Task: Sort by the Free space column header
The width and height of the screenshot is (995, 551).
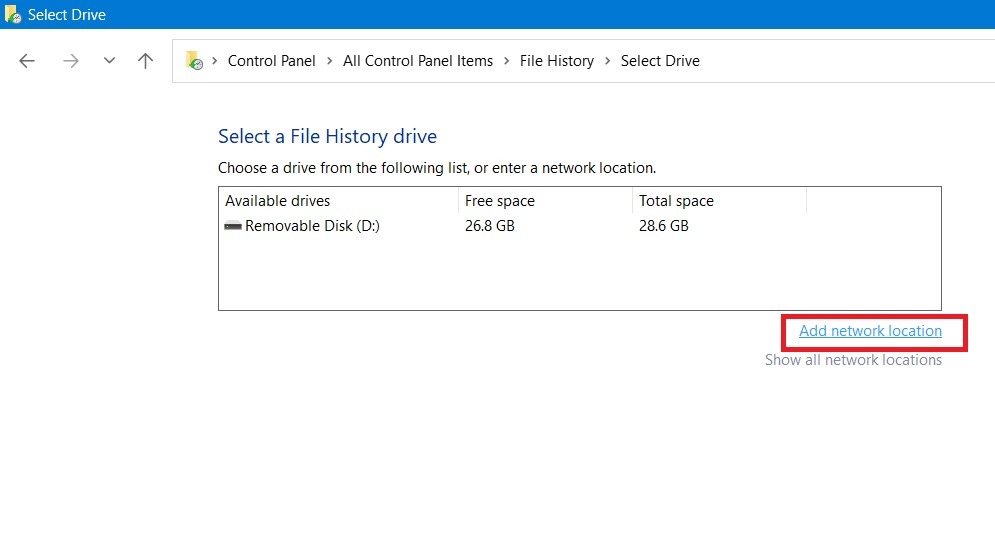Action: (x=500, y=201)
